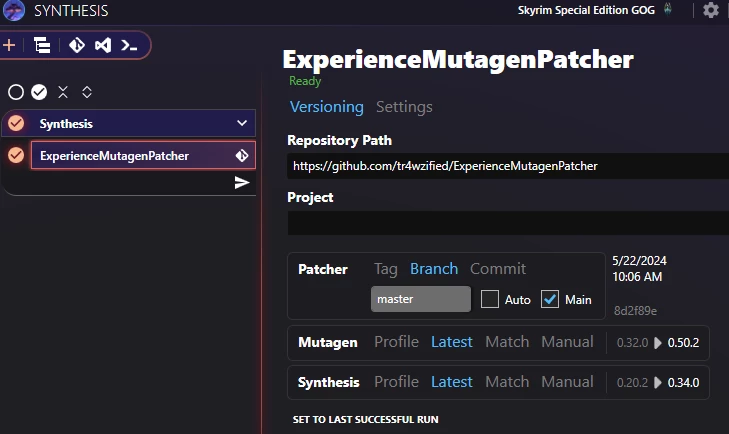Click the commit hash 8d2f89e
The image size is (729, 434).
pos(635,311)
